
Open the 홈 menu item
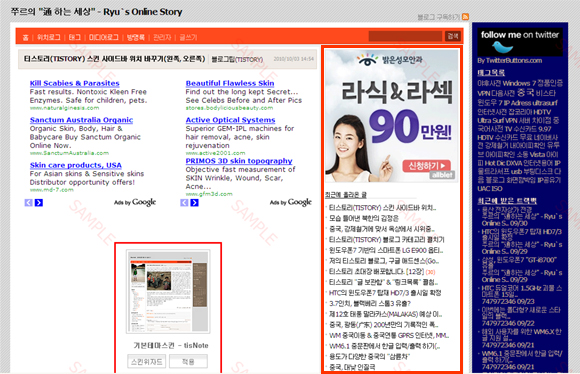click(26, 37)
